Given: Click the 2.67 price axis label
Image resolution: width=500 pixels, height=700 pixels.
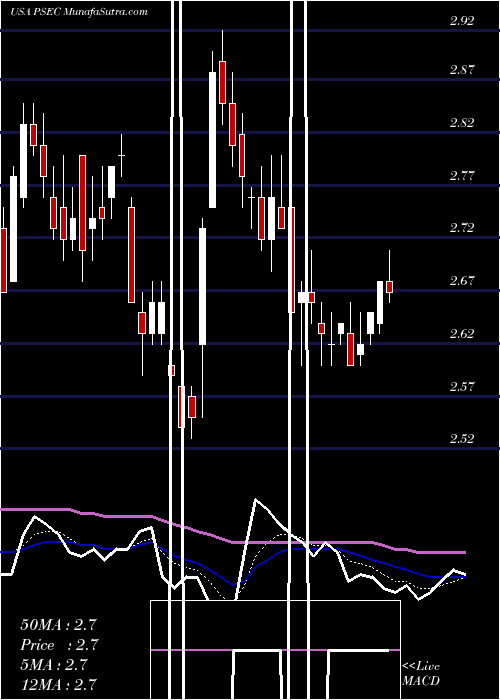Looking at the screenshot, I should [462, 281].
